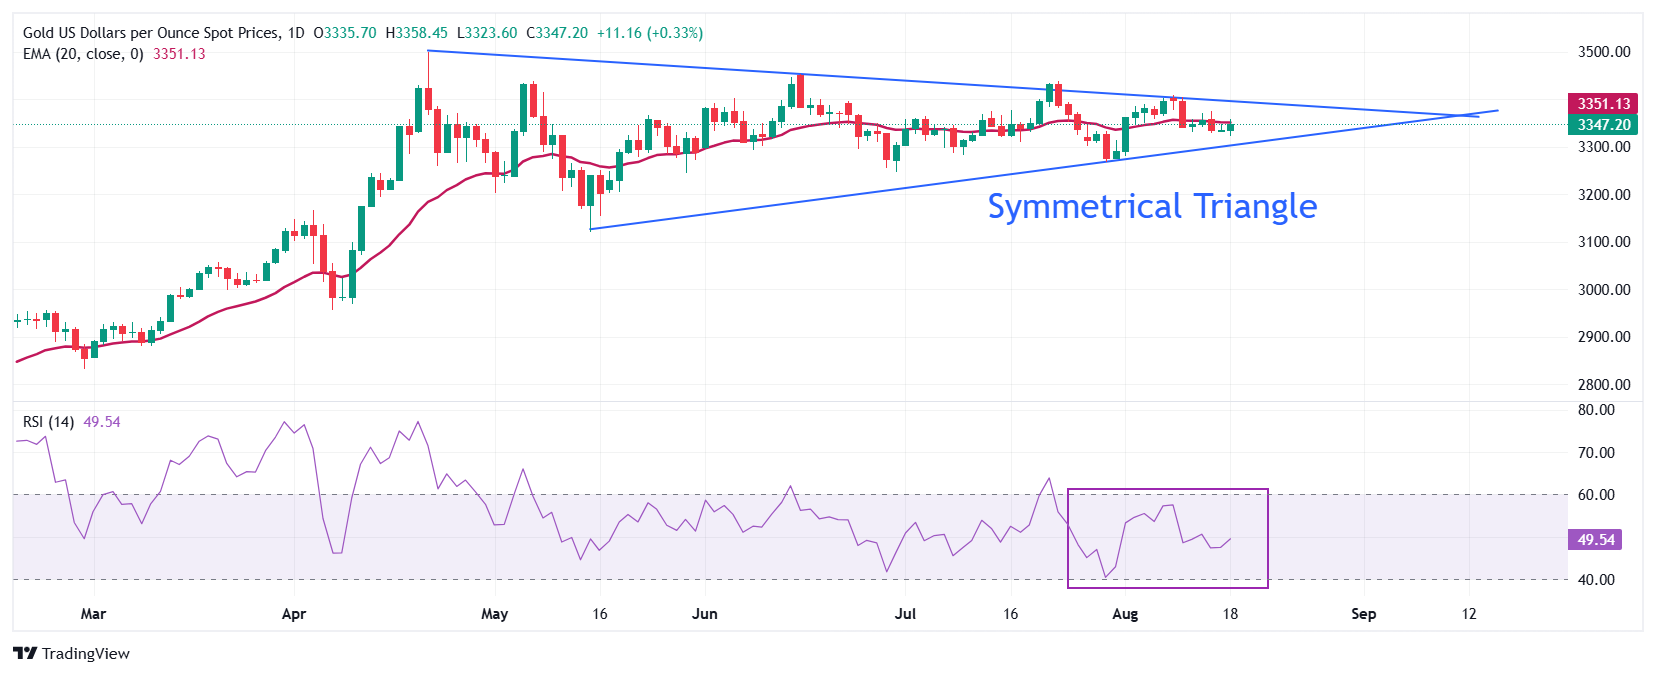The height and width of the screenshot is (675, 1656).
Task: Click the Sep label on time axis
Action: click(x=1363, y=614)
